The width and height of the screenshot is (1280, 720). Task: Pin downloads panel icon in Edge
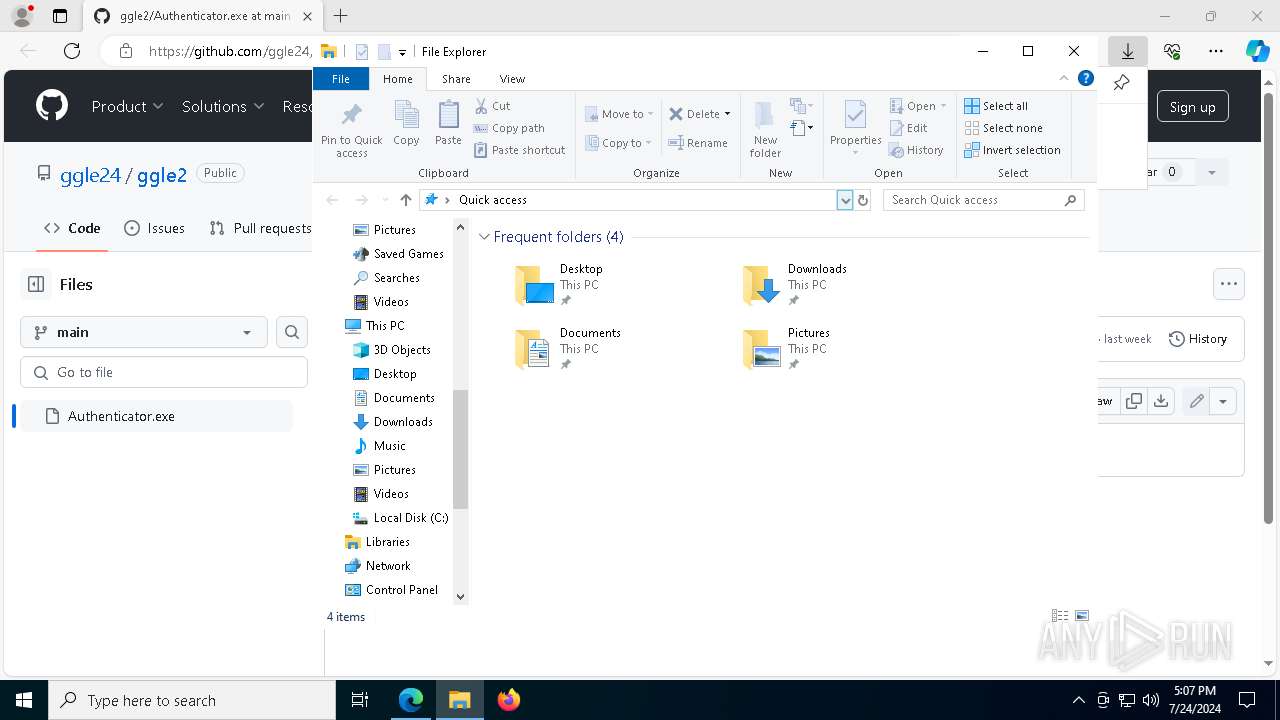click(x=1122, y=83)
